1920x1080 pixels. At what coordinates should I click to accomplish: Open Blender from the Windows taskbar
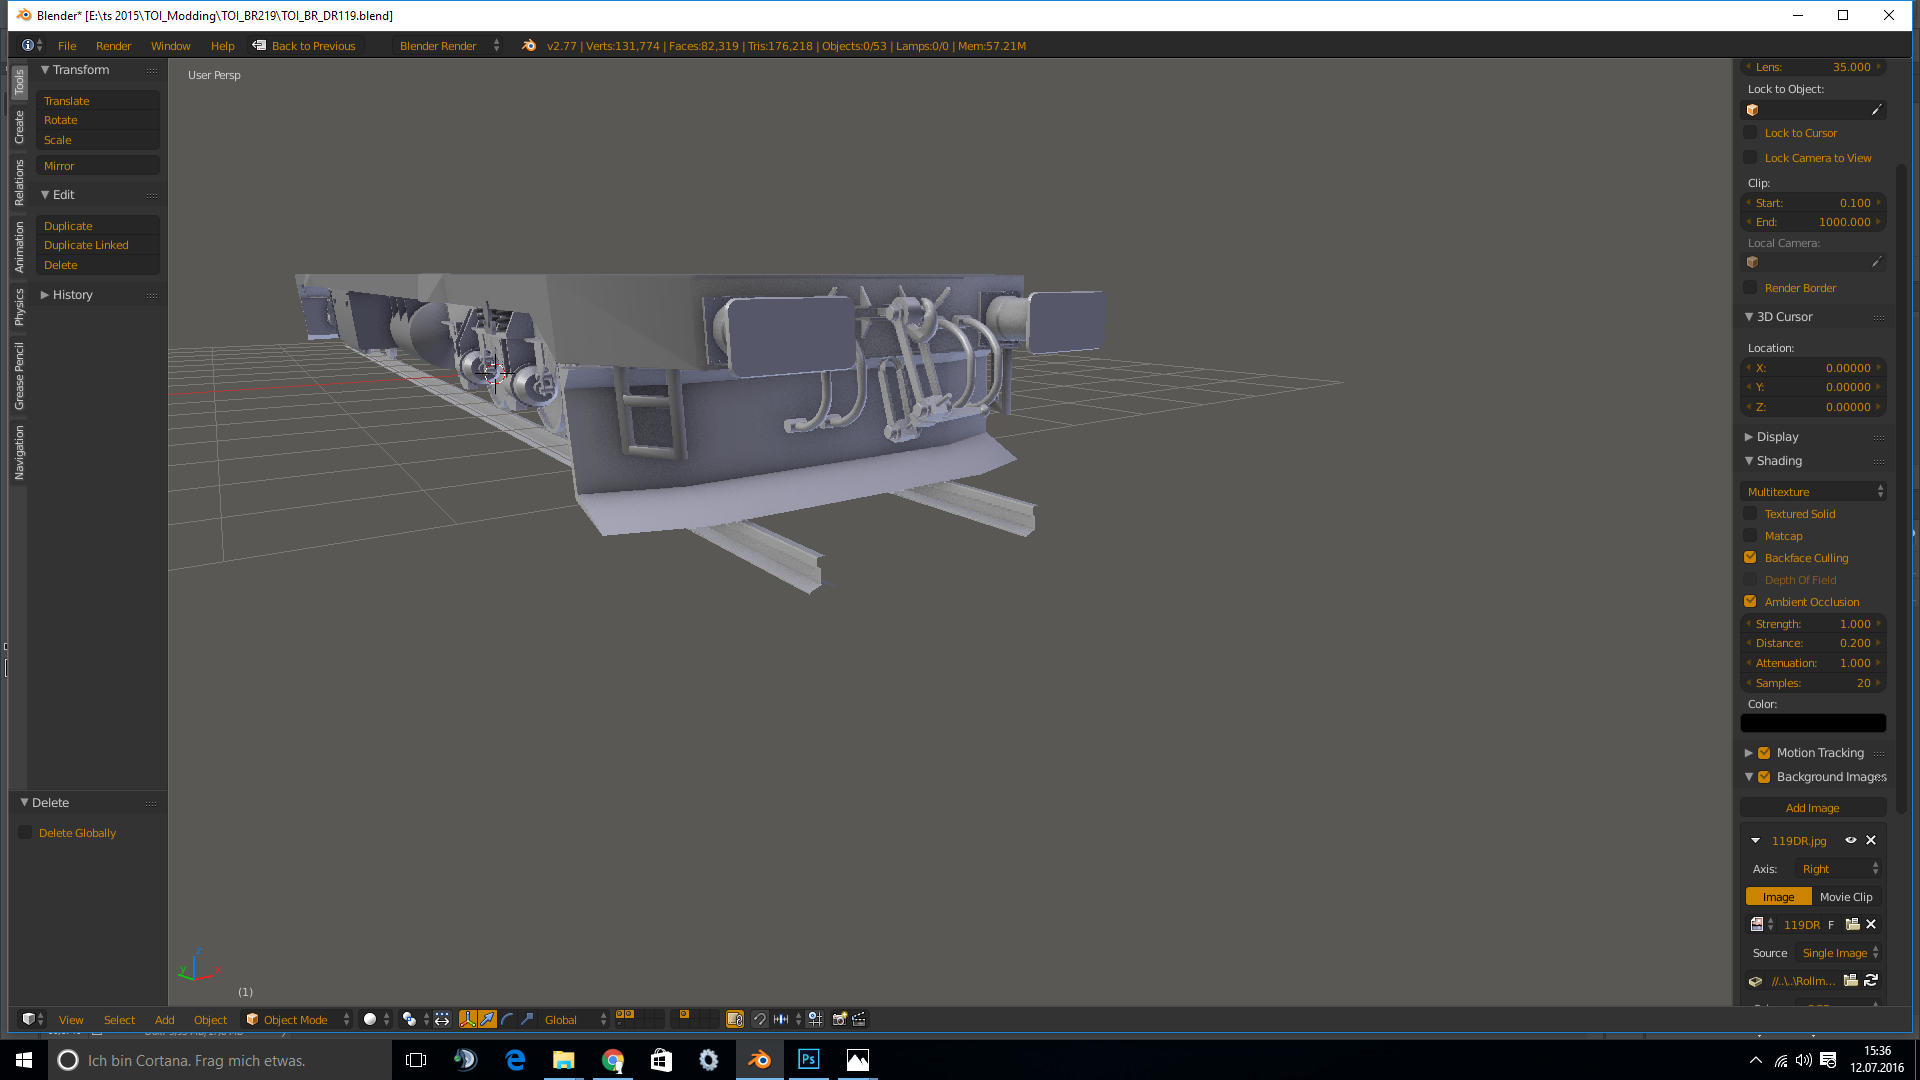coord(759,1060)
